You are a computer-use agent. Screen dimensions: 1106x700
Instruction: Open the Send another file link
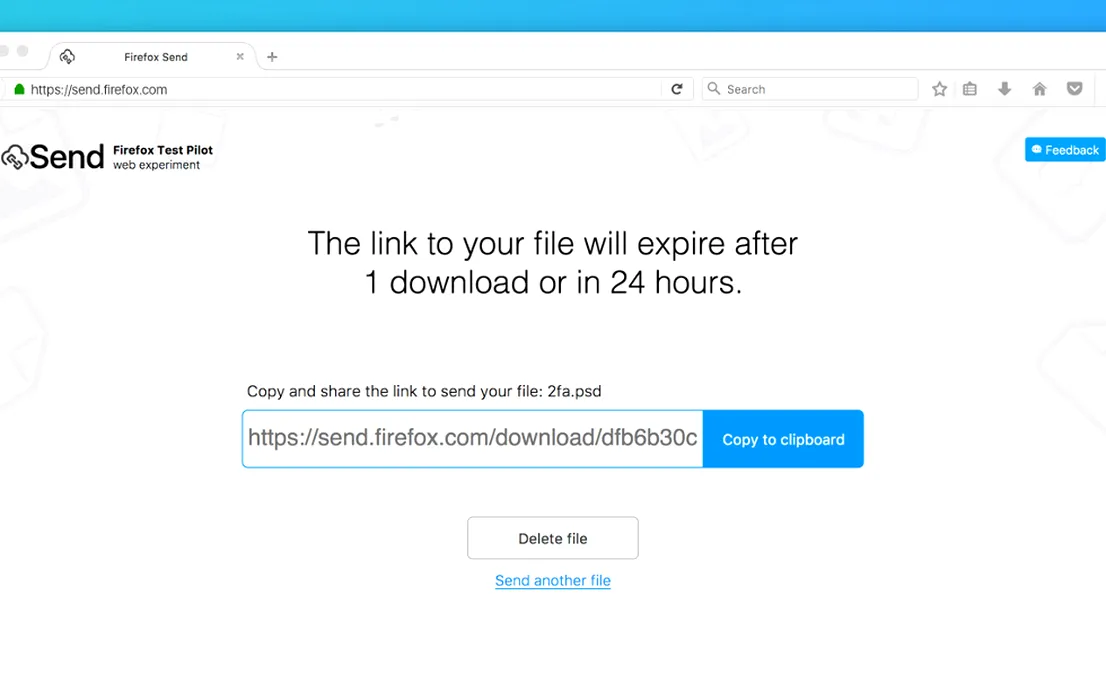(x=552, y=580)
